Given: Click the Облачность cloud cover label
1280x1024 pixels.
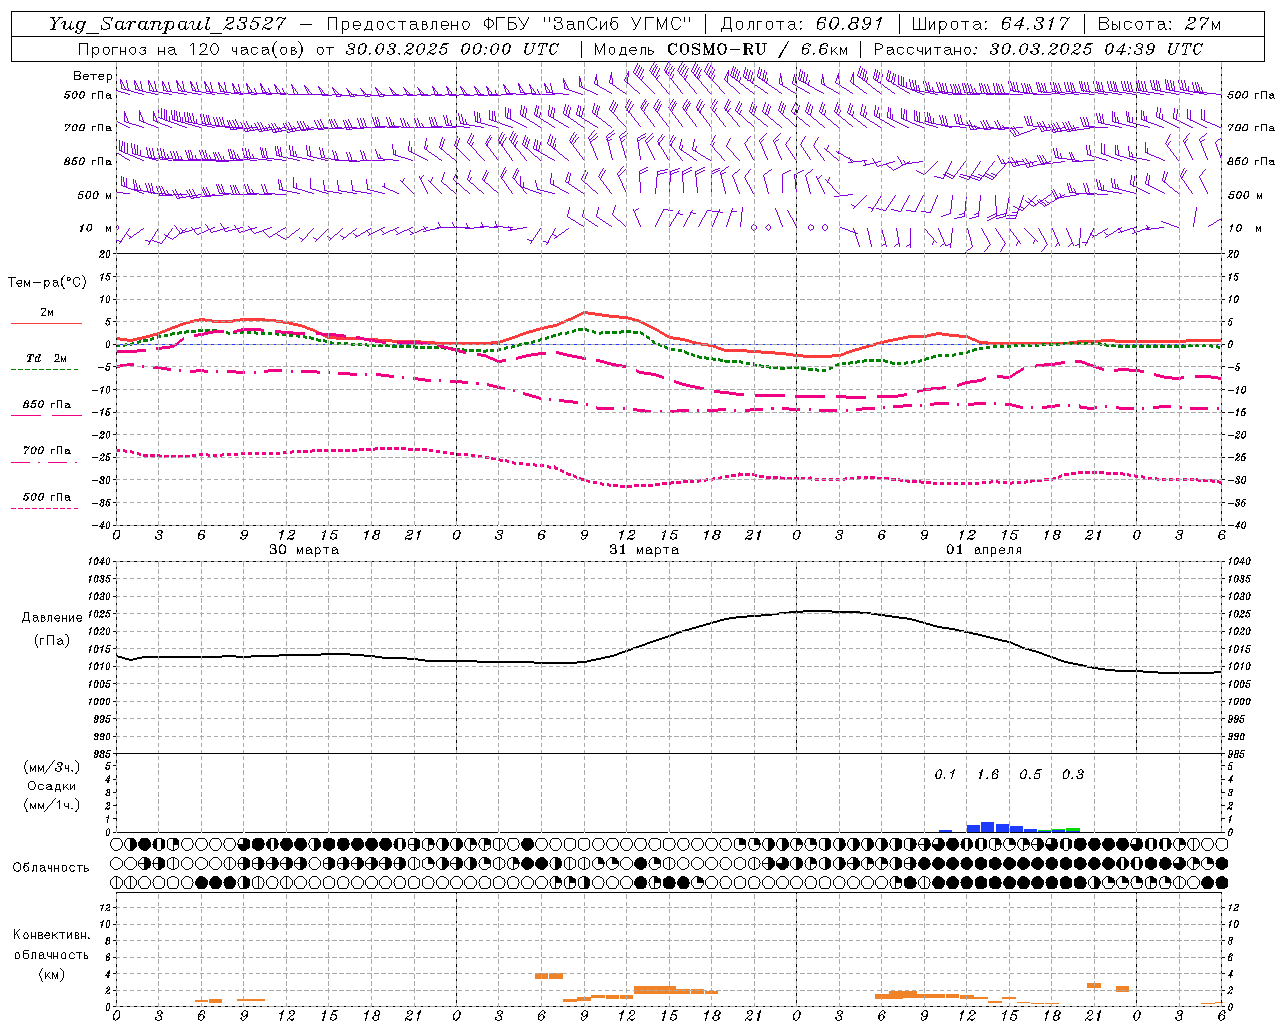Looking at the screenshot, I should coord(51,868).
